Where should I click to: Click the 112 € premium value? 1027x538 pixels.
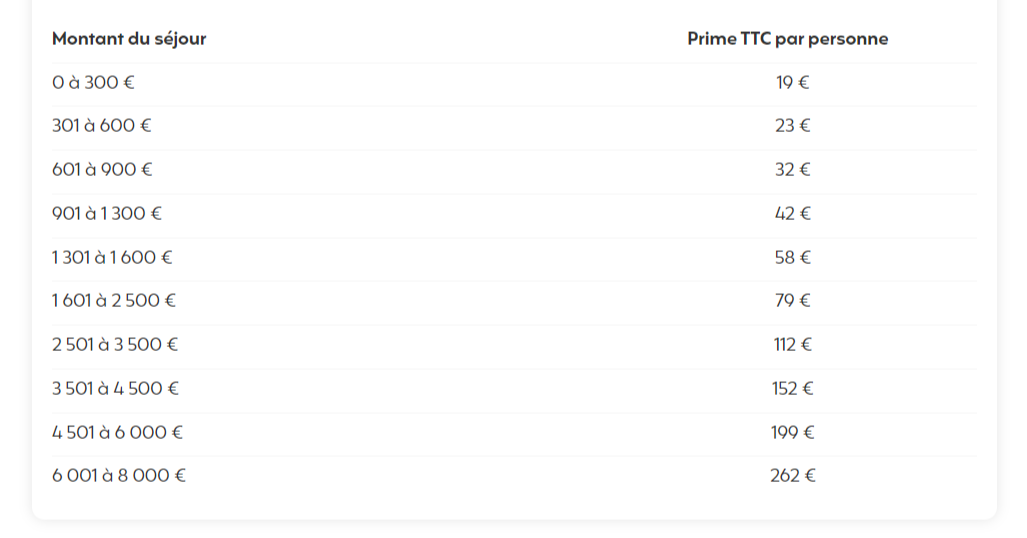tap(793, 345)
